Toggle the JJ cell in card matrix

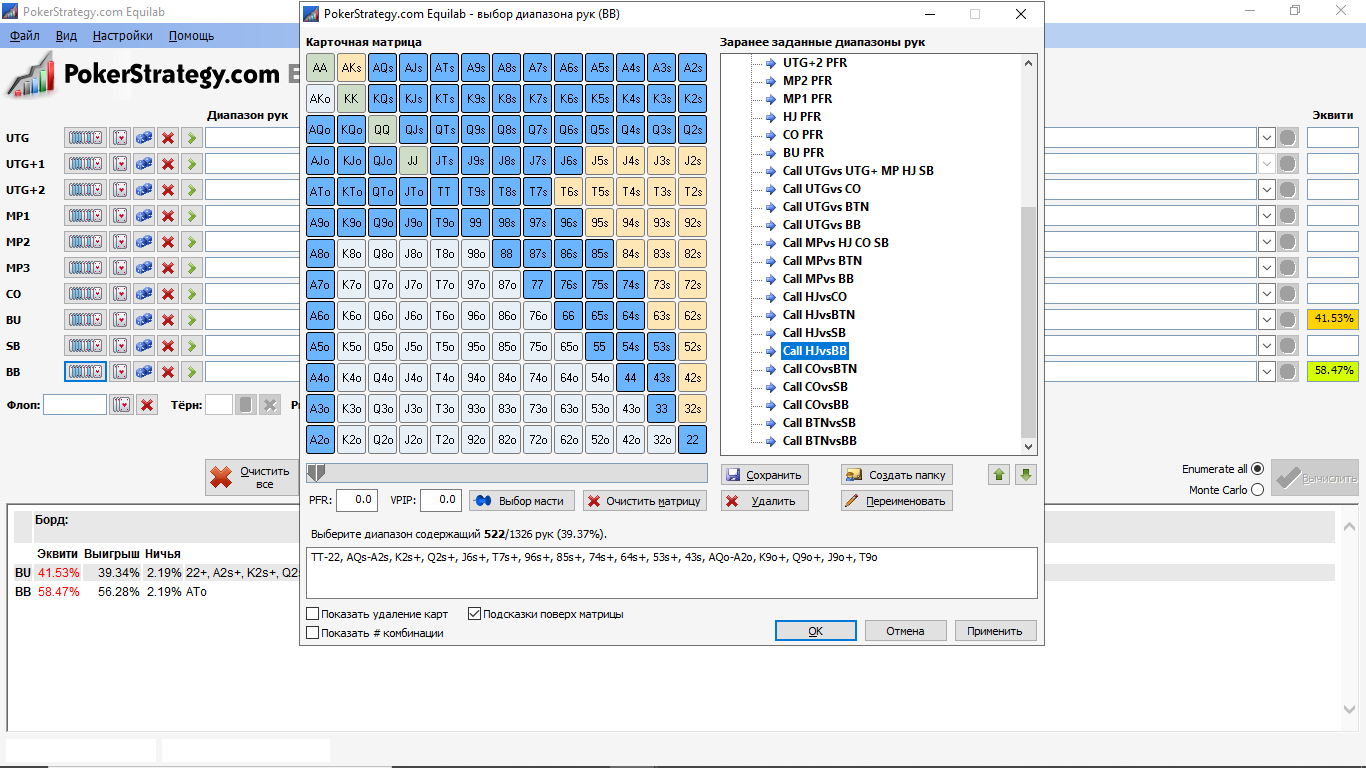413,161
